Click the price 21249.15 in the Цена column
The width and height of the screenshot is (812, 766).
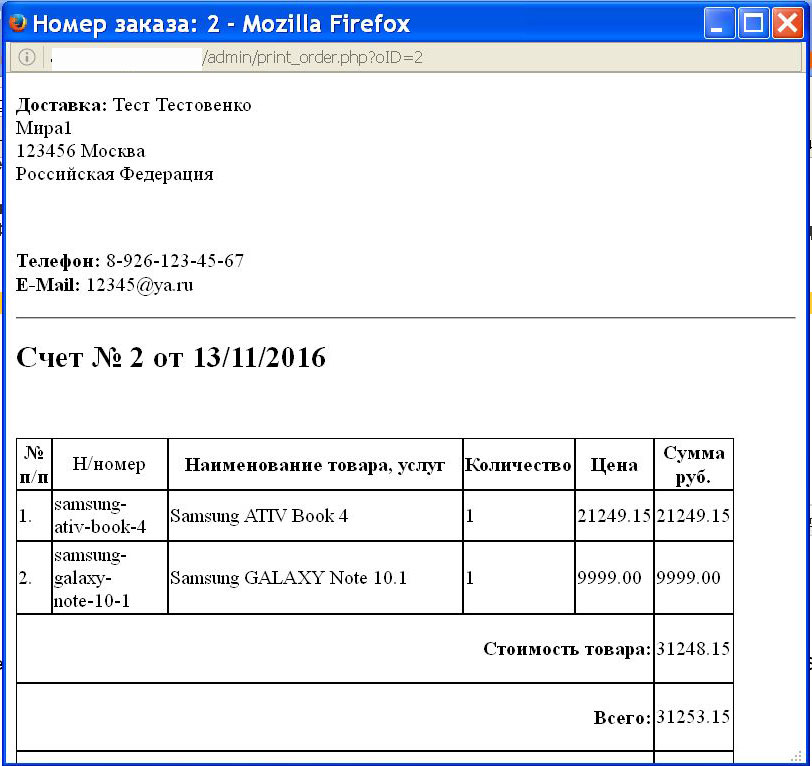(614, 516)
